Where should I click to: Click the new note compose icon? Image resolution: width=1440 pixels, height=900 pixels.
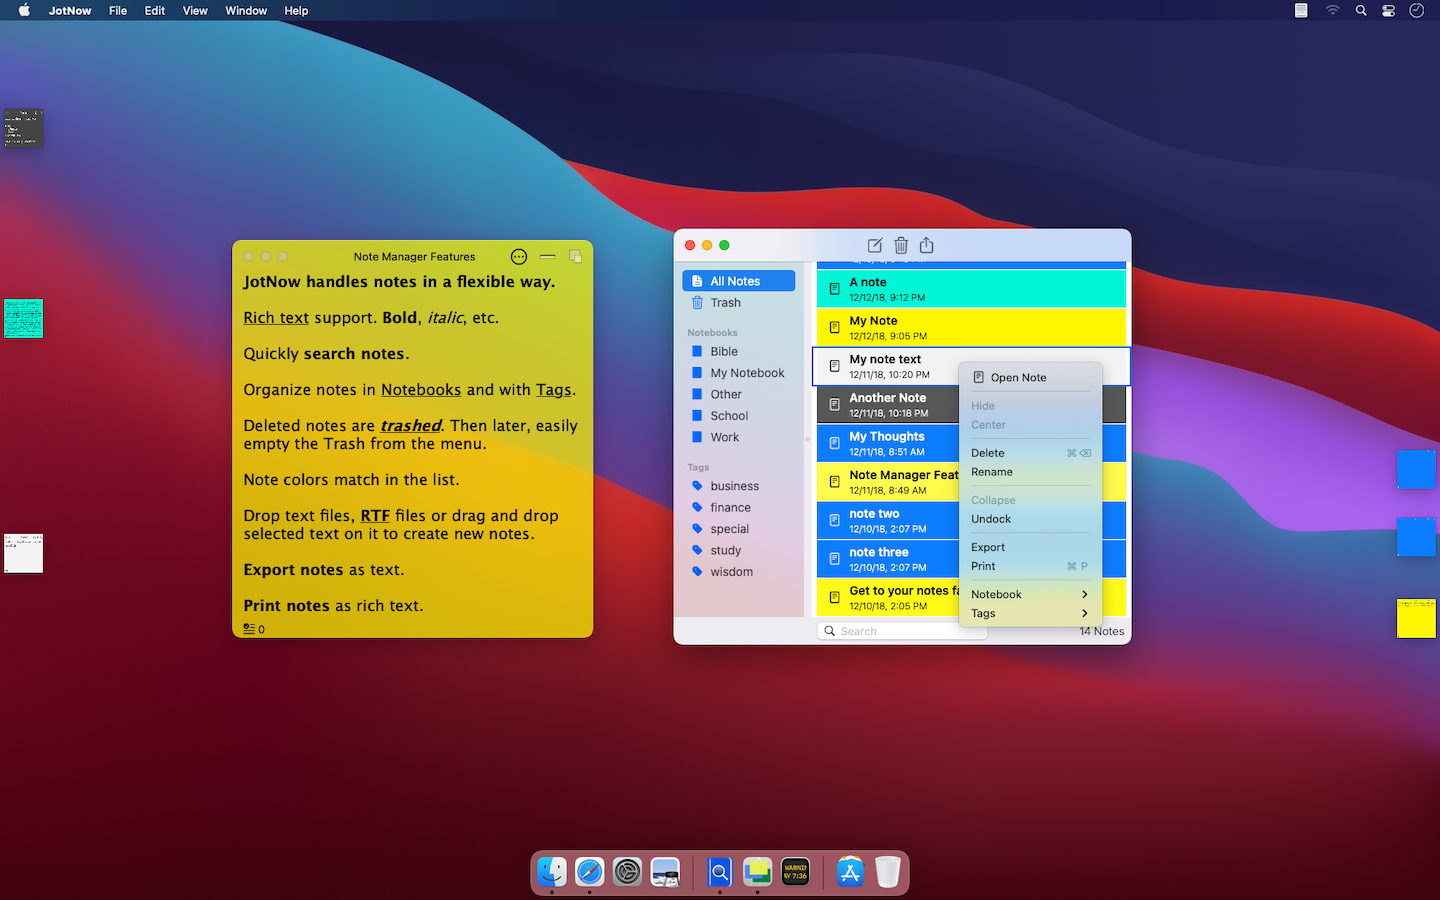875,245
